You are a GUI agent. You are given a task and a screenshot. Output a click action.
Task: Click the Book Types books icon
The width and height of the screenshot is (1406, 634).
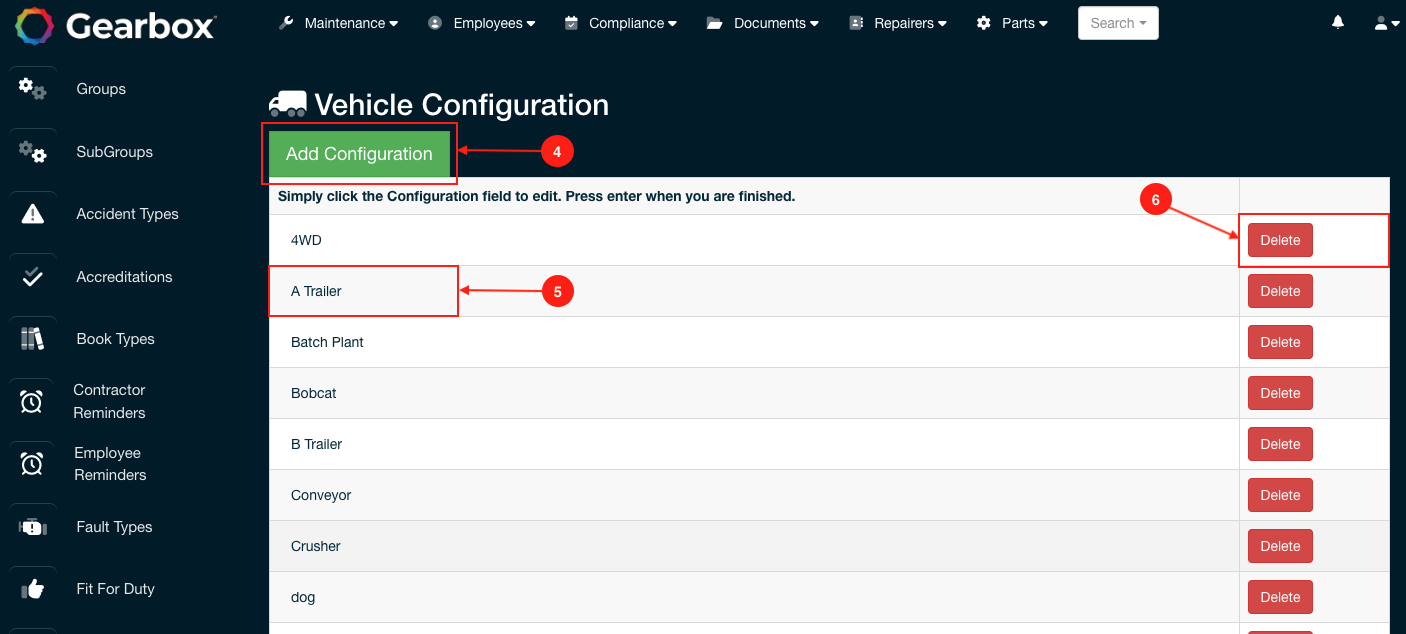click(x=33, y=339)
